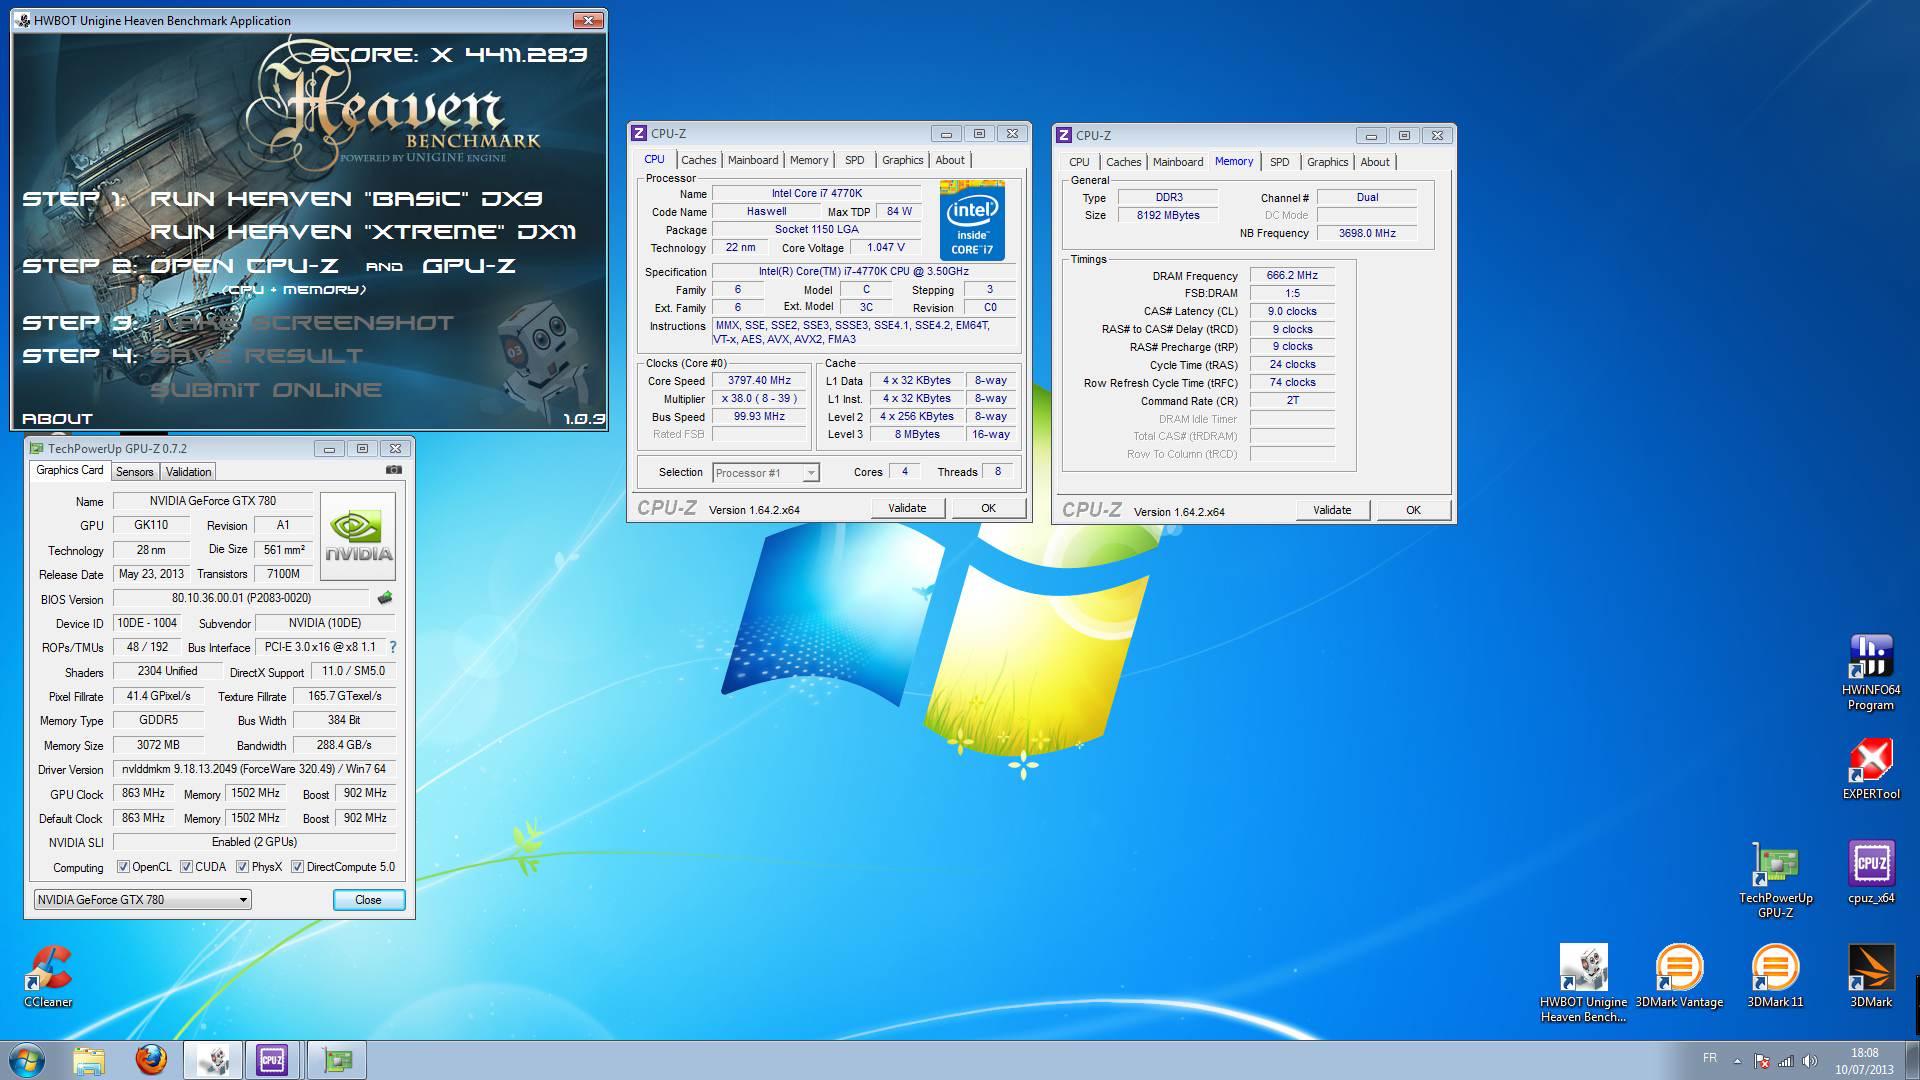Open Memory tab in left CPU-Z window

click(x=809, y=160)
